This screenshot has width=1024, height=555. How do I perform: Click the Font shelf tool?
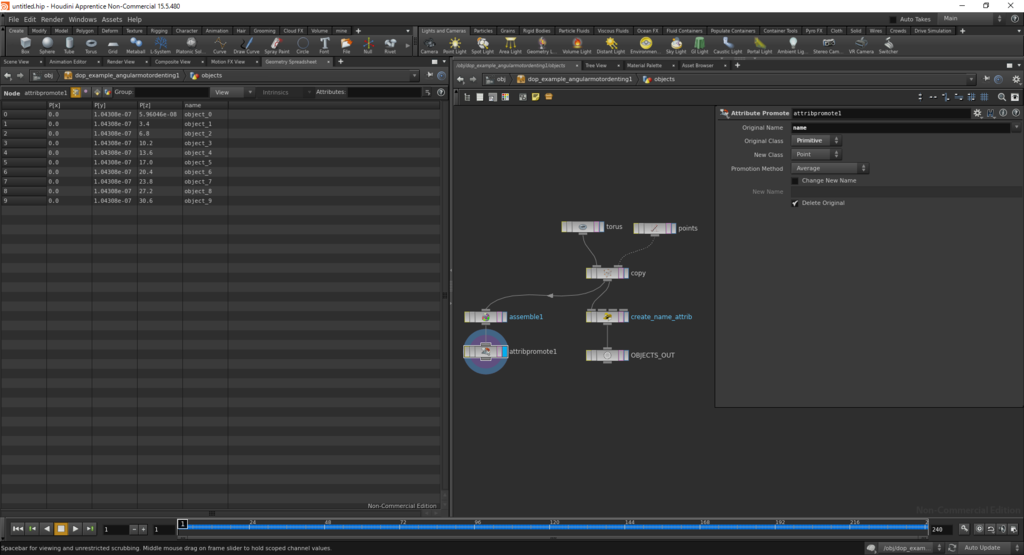click(324, 45)
